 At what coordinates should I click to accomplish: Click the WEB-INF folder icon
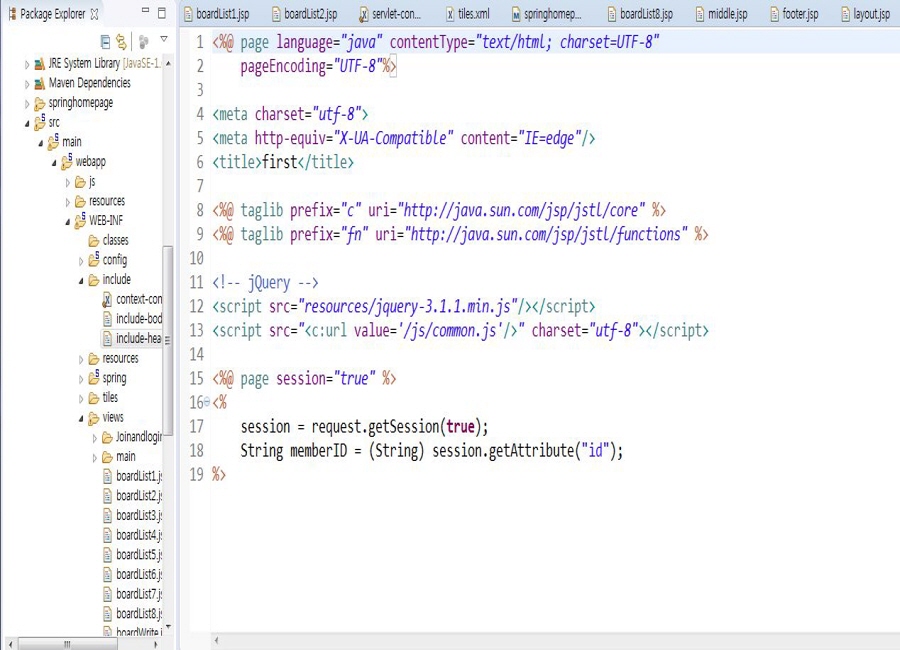click(80, 220)
